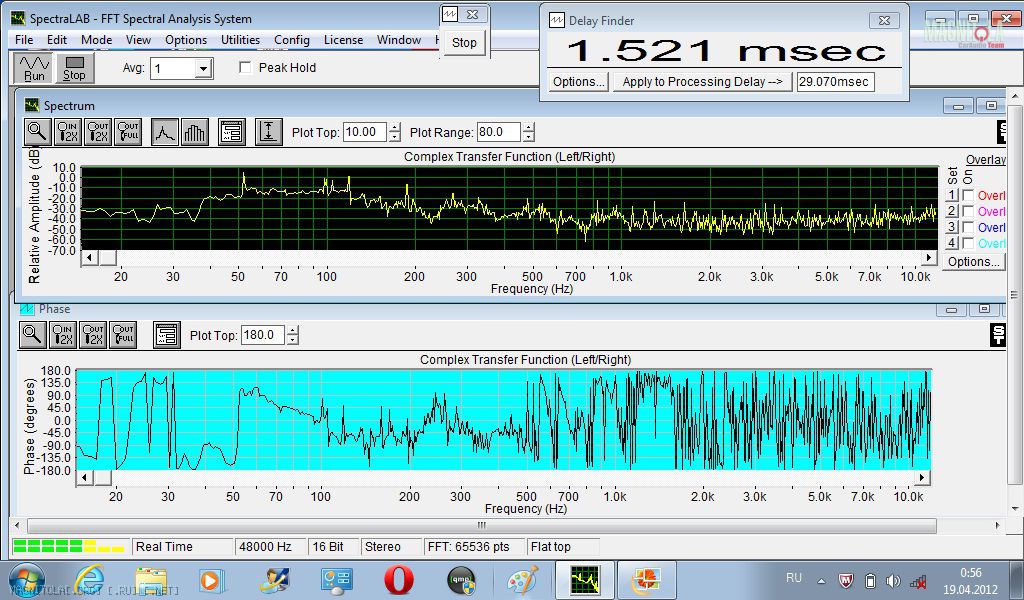This screenshot has height=600, width=1024.
Task: Decrease the Spectrum Plot Top value
Action: tap(394, 137)
